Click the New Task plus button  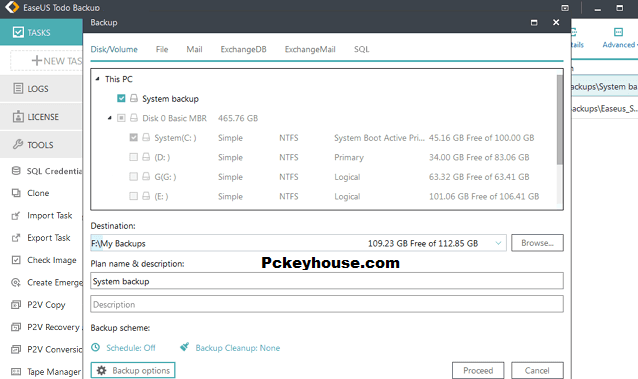tap(37, 61)
